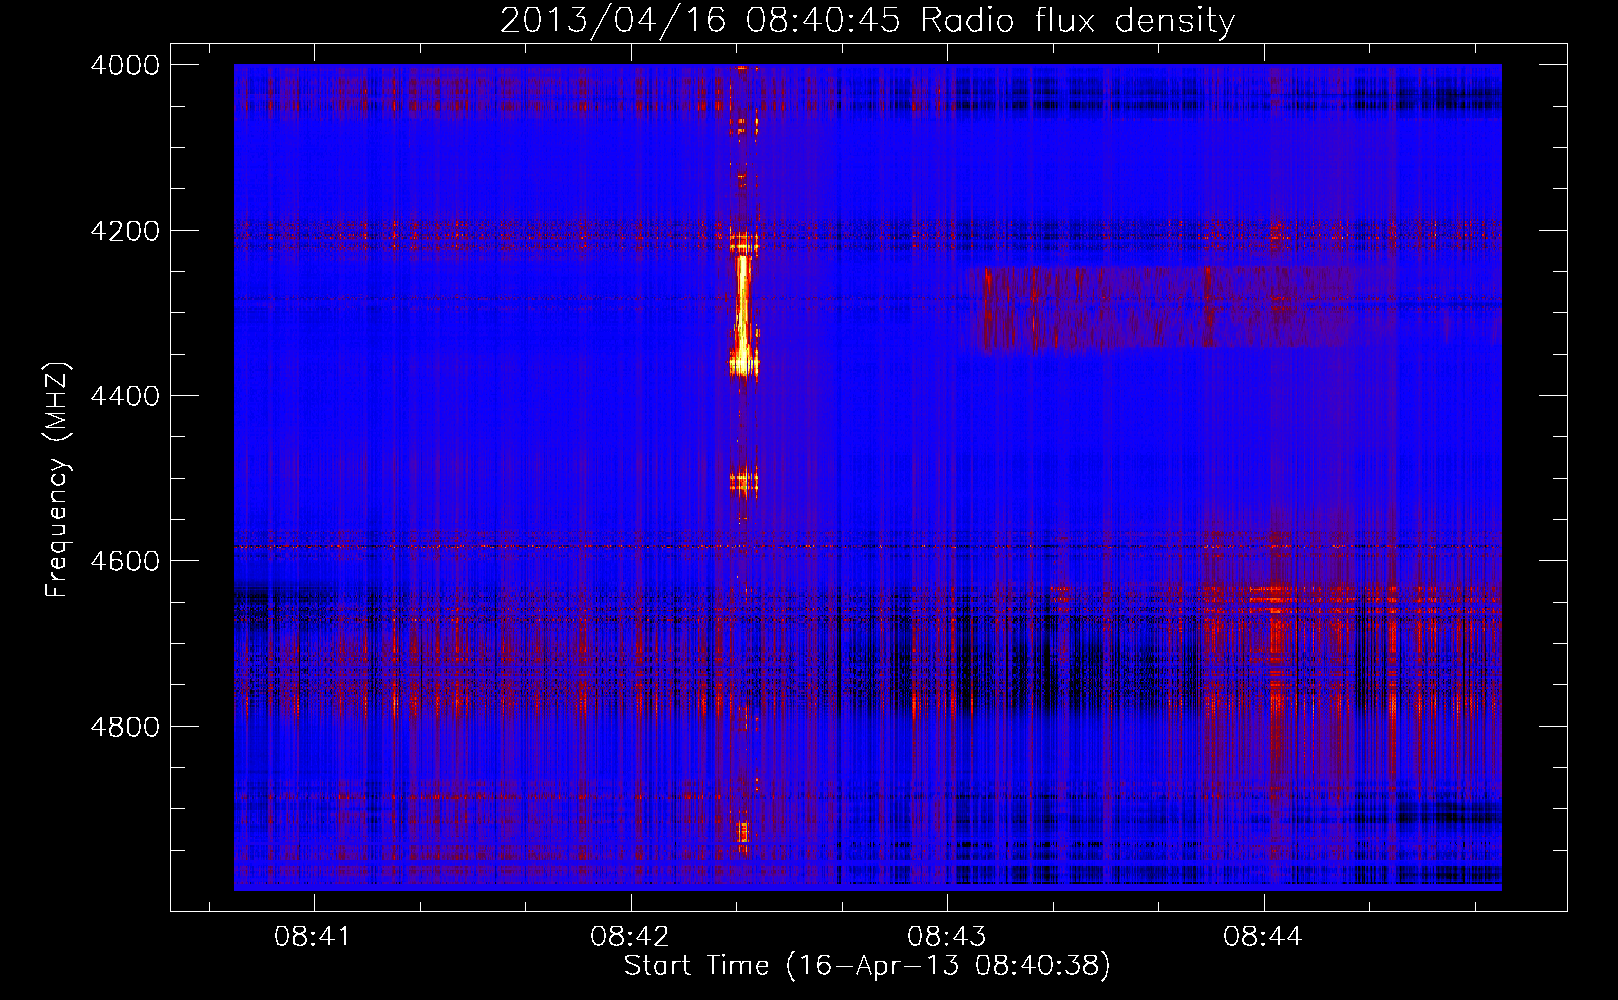Click the 'Start Time (16-Apr-13 08:40:38)' axis title
This screenshot has width=1618, height=1000.
pyautogui.click(x=867, y=966)
